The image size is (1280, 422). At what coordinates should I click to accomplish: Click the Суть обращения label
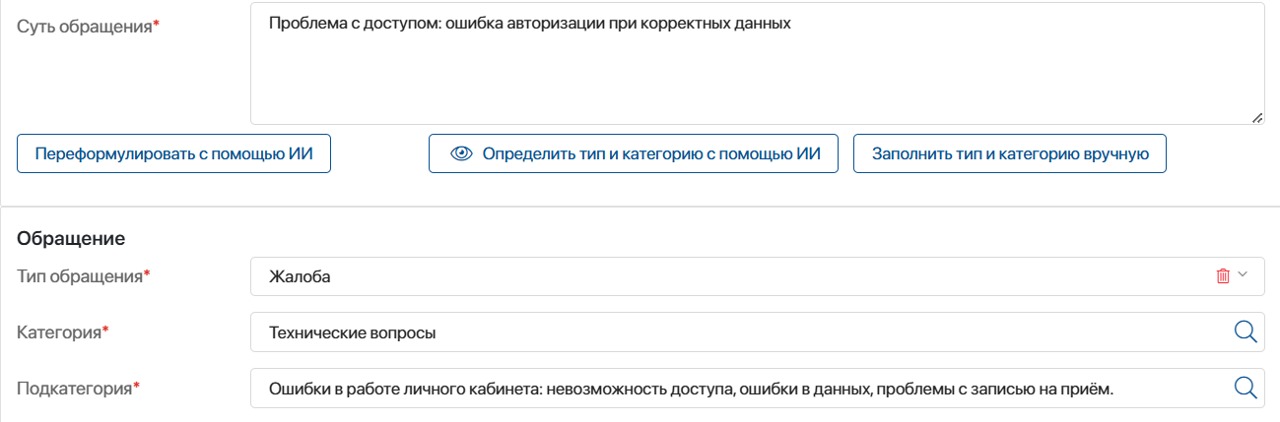[x=84, y=26]
